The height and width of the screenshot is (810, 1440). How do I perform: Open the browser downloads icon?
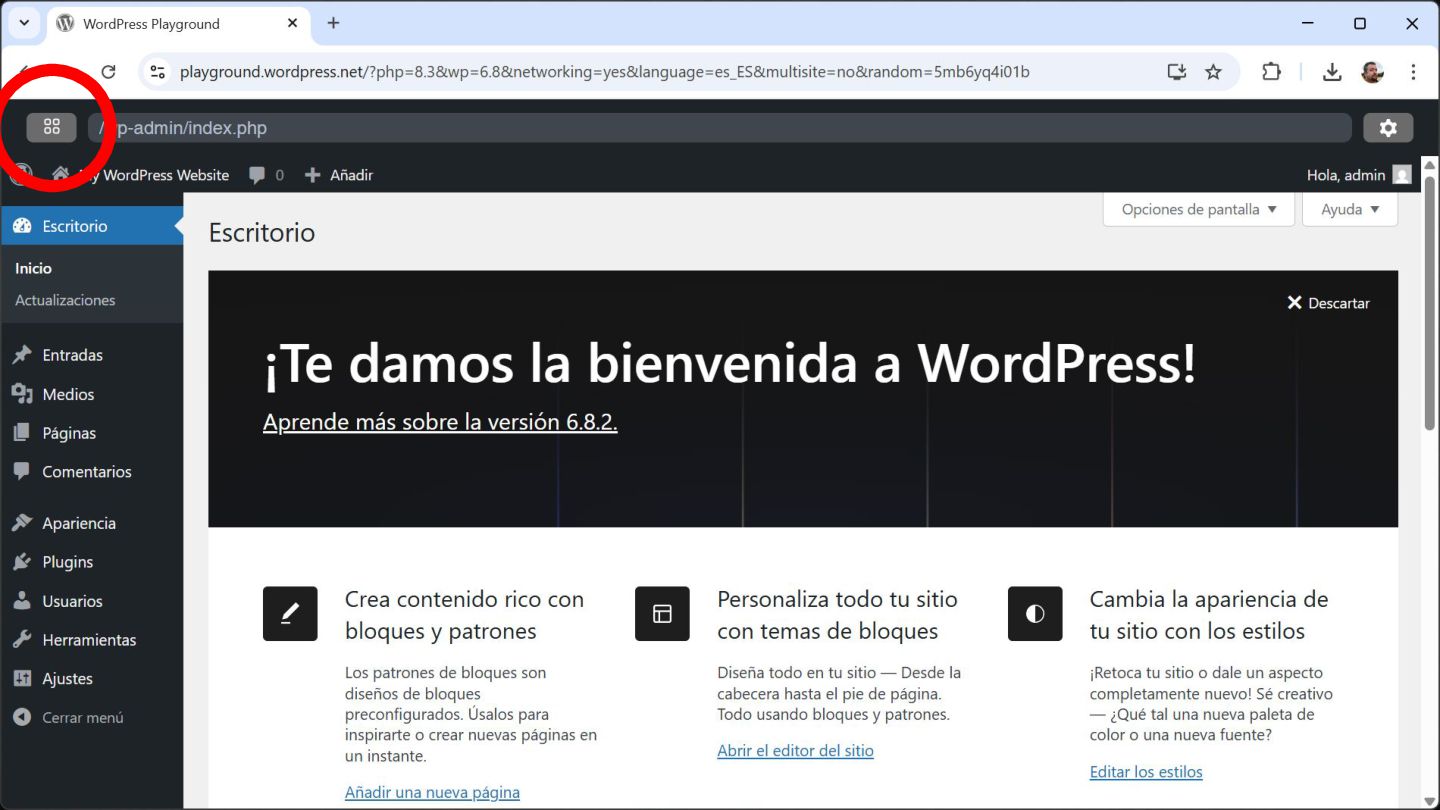tap(1331, 72)
